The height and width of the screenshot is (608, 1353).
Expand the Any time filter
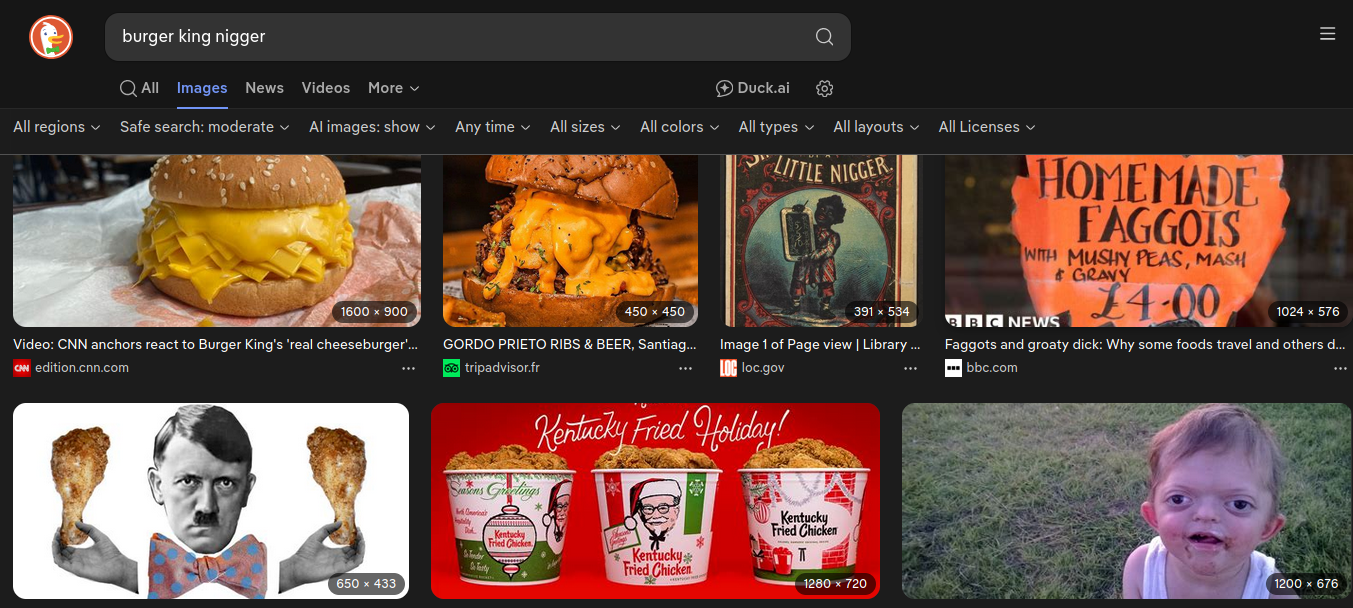point(493,127)
